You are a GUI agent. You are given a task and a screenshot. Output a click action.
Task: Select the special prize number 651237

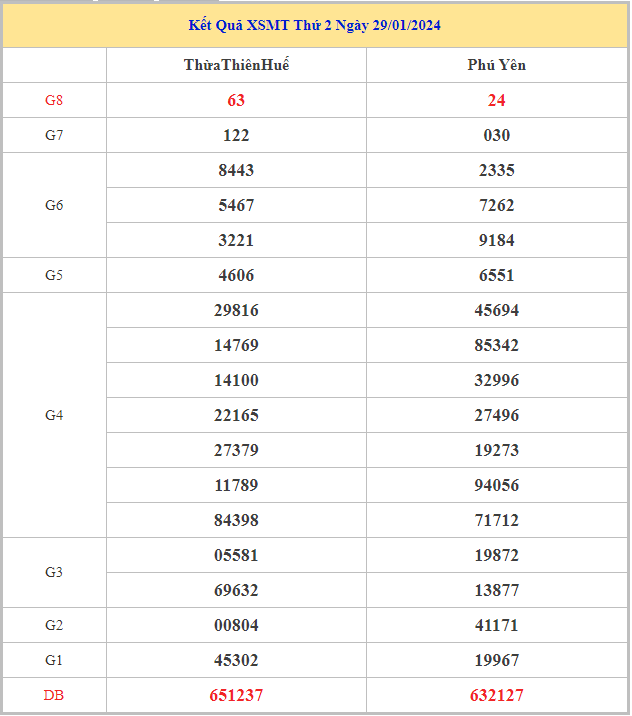coord(236,695)
